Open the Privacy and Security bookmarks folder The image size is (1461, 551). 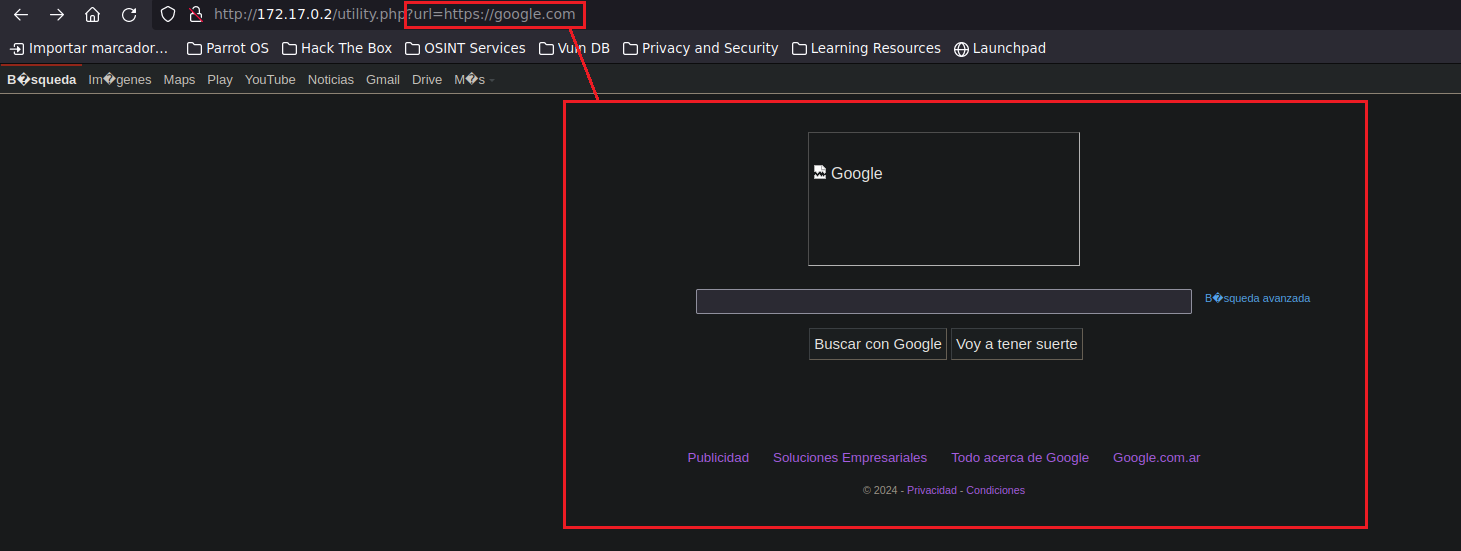point(700,48)
